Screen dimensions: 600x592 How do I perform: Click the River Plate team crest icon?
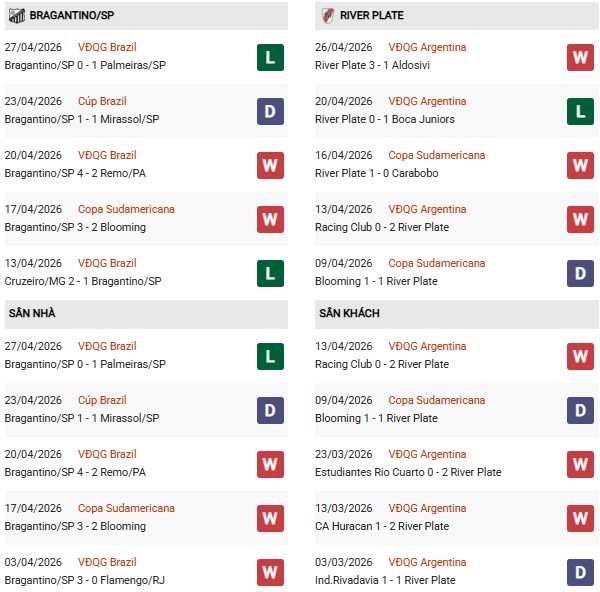pyautogui.click(x=327, y=15)
